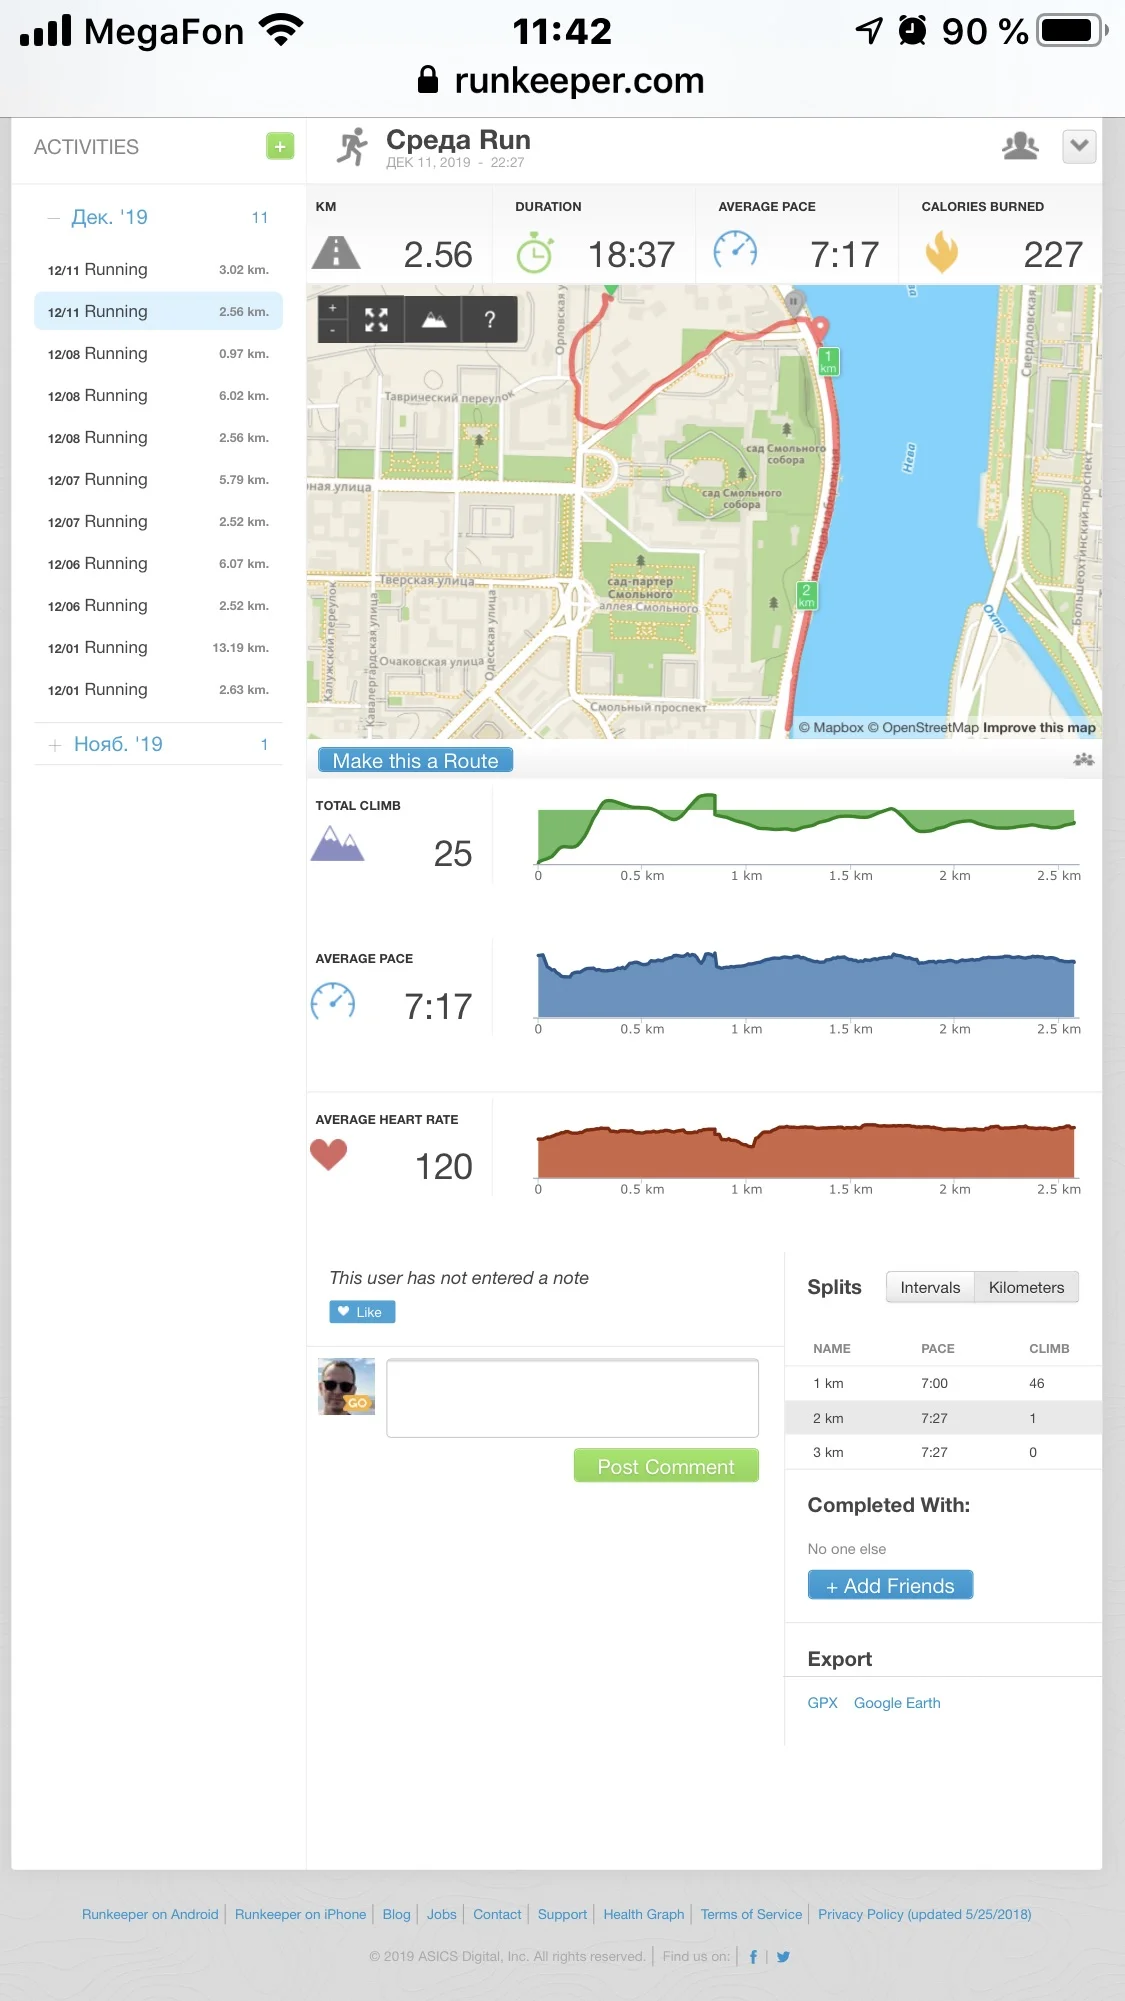The width and height of the screenshot is (1125, 2001).
Task: Focus the comment text box
Action: coord(573,1398)
